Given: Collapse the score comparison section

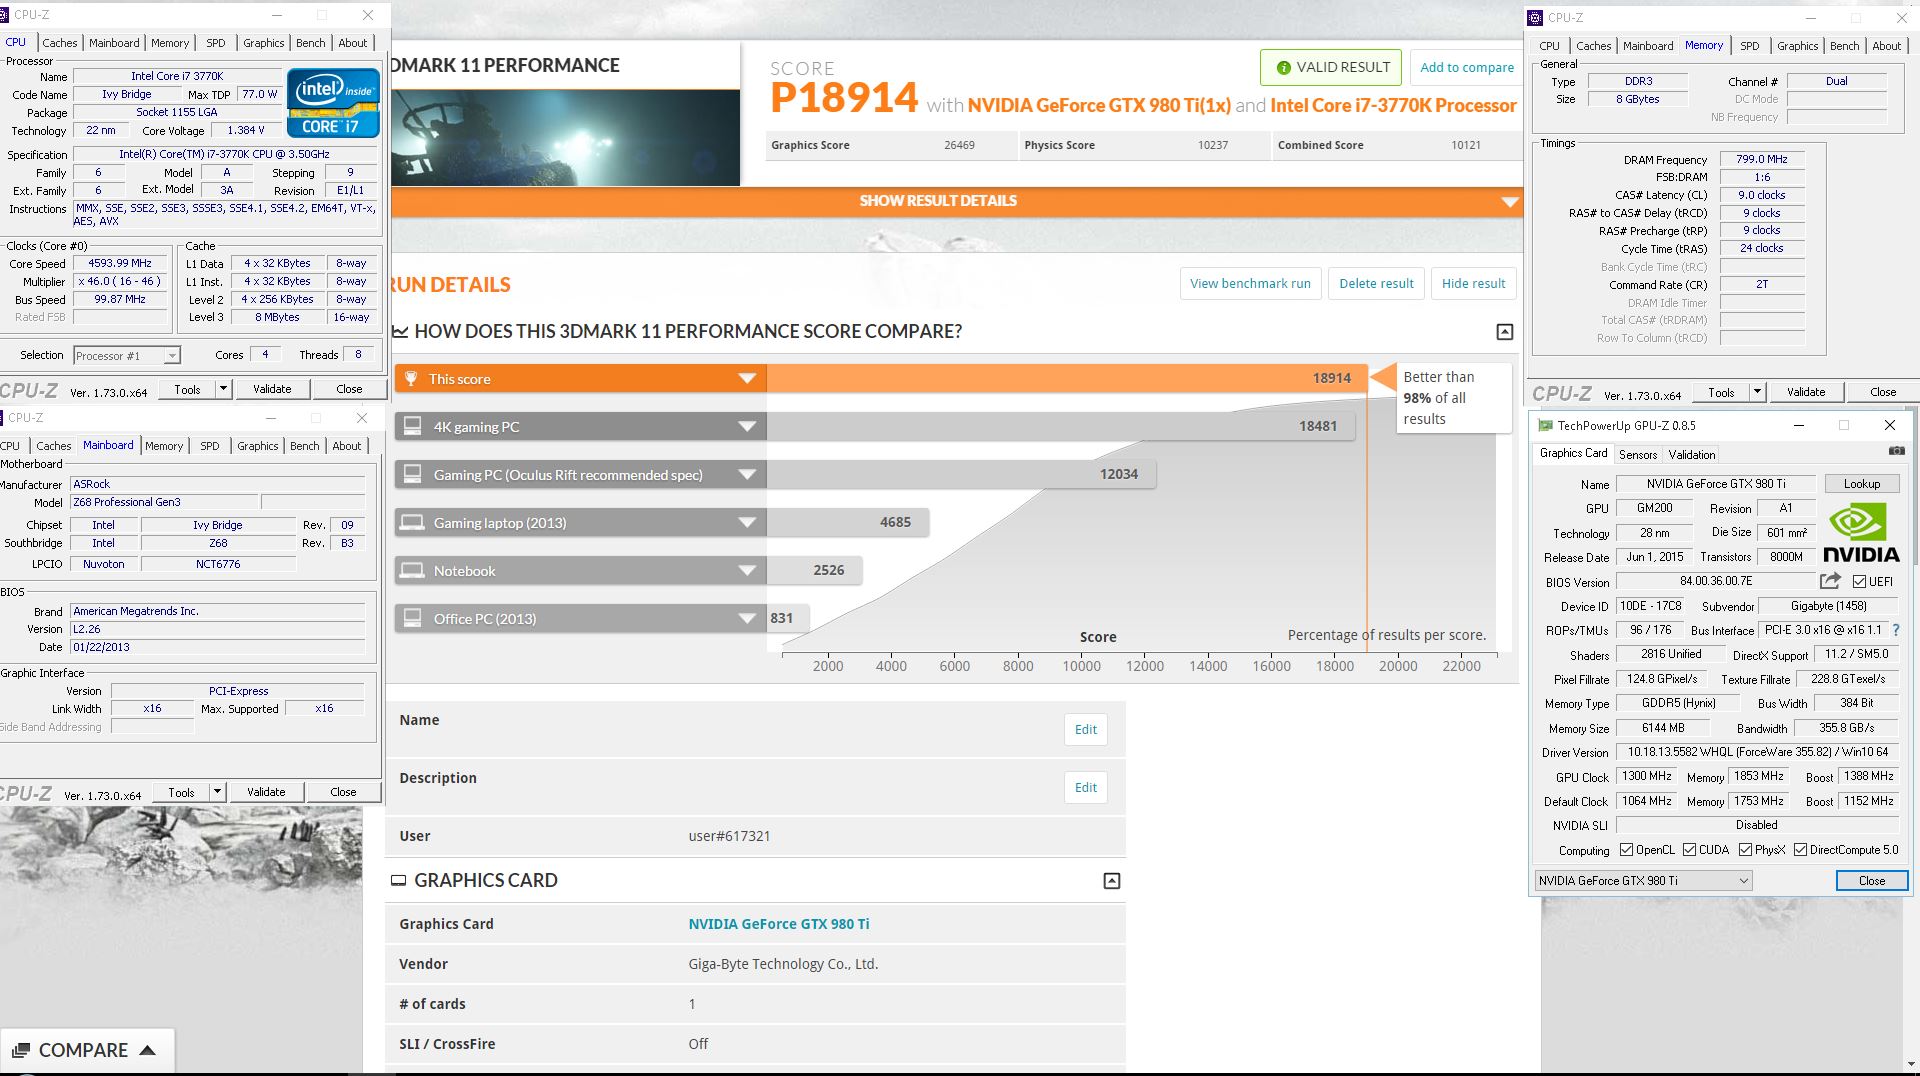Looking at the screenshot, I should click(x=1504, y=332).
